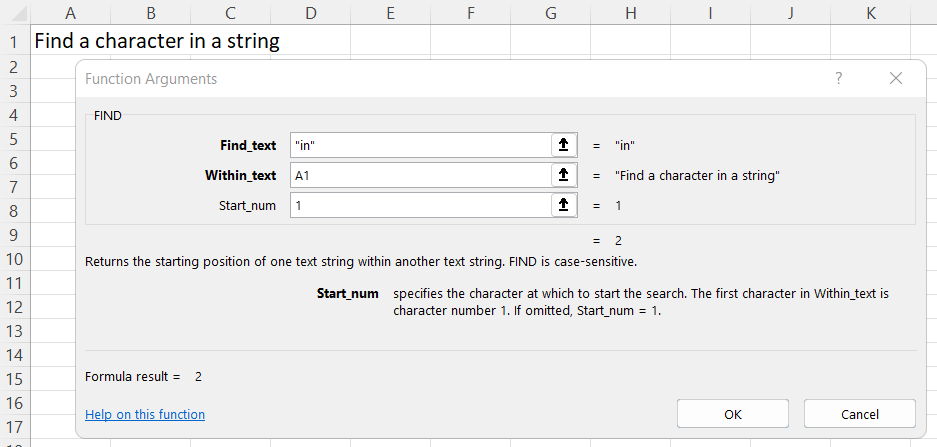
Task: Click inside the Find_text input field
Action: (420, 145)
